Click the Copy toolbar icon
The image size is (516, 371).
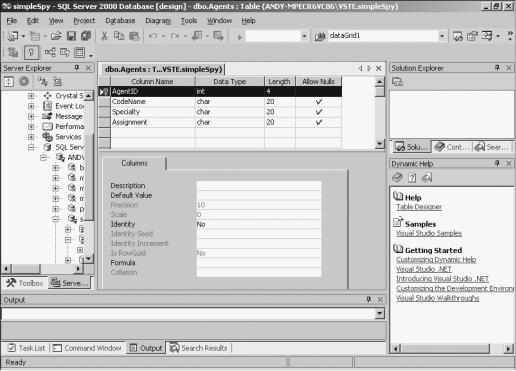tap(119, 36)
